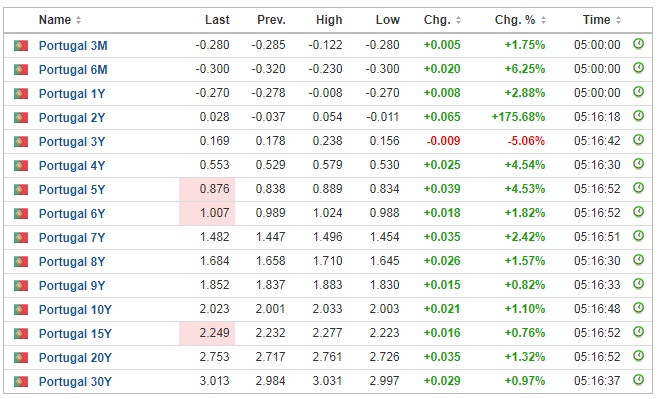Select the 05:16:18 time value
Screen dimensions: 663x399
[x=597, y=117]
